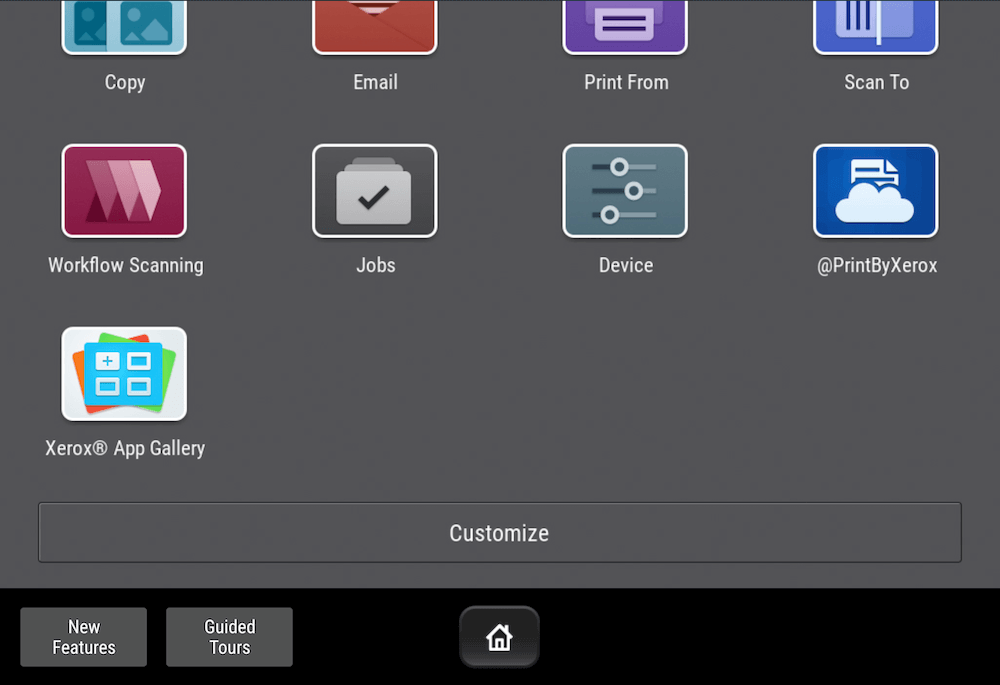Start Workflow Scanning
The width and height of the screenshot is (1000, 685).
pos(124,191)
